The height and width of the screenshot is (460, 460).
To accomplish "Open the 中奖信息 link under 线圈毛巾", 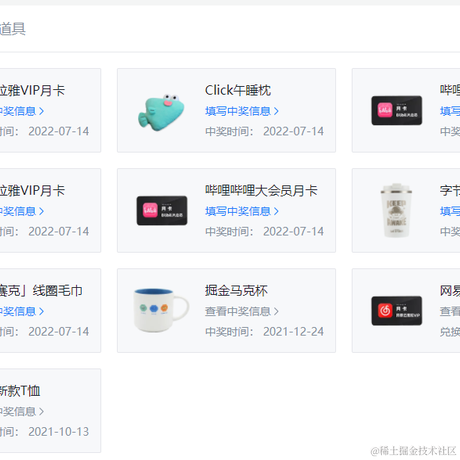I will point(22,311).
